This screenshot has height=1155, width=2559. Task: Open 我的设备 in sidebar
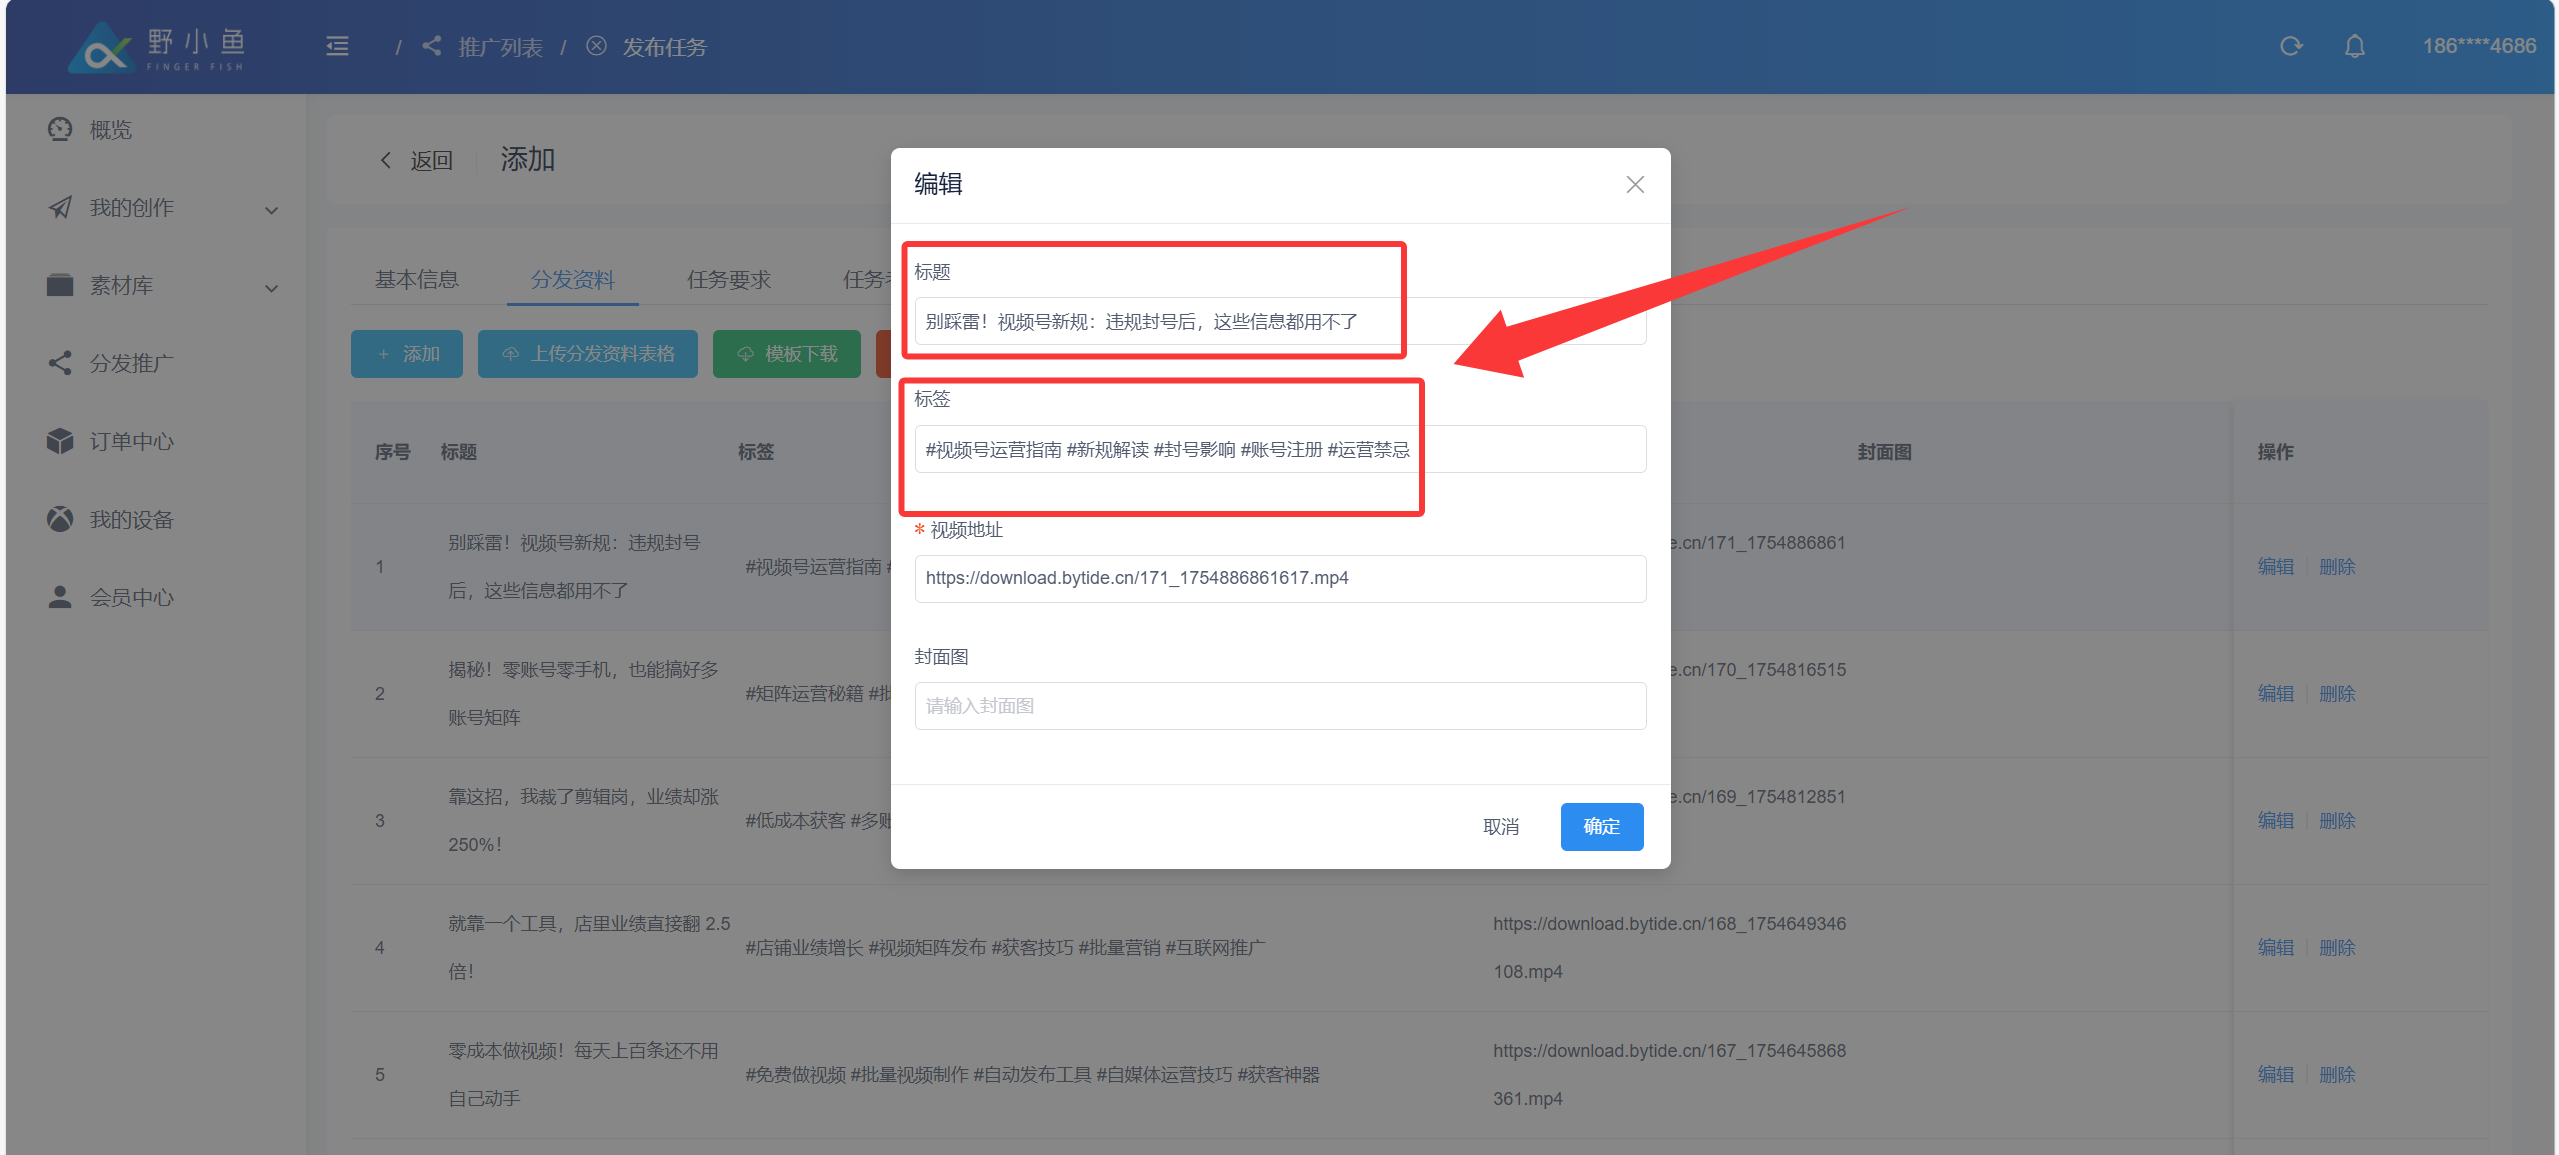pyautogui.click(x=131, y=519)
